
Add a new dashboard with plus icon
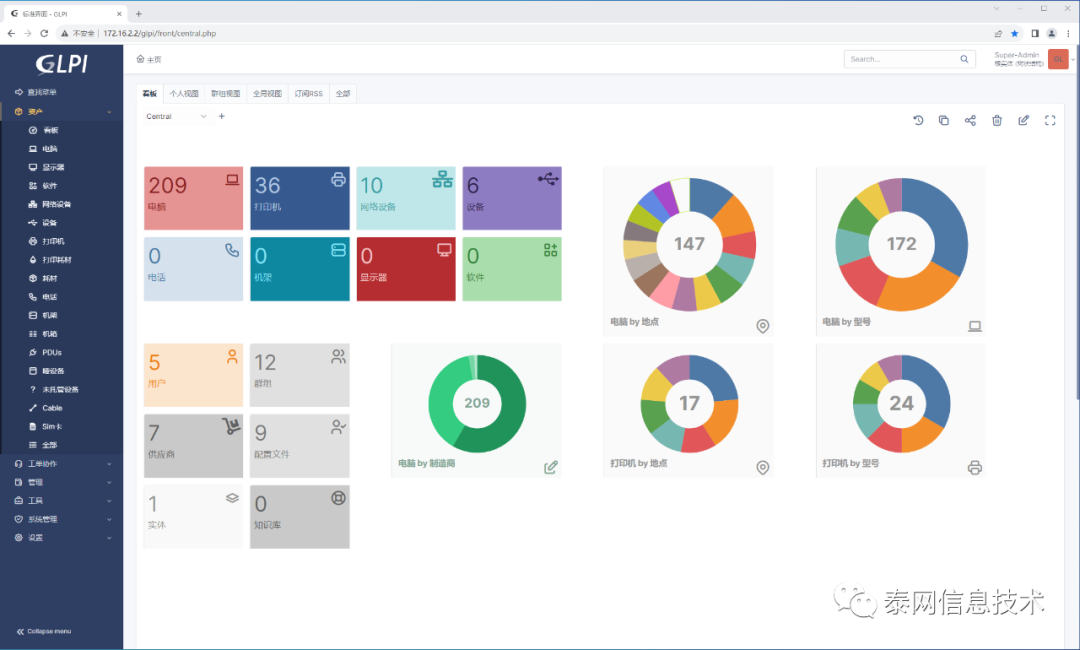[x=222, y=116]
